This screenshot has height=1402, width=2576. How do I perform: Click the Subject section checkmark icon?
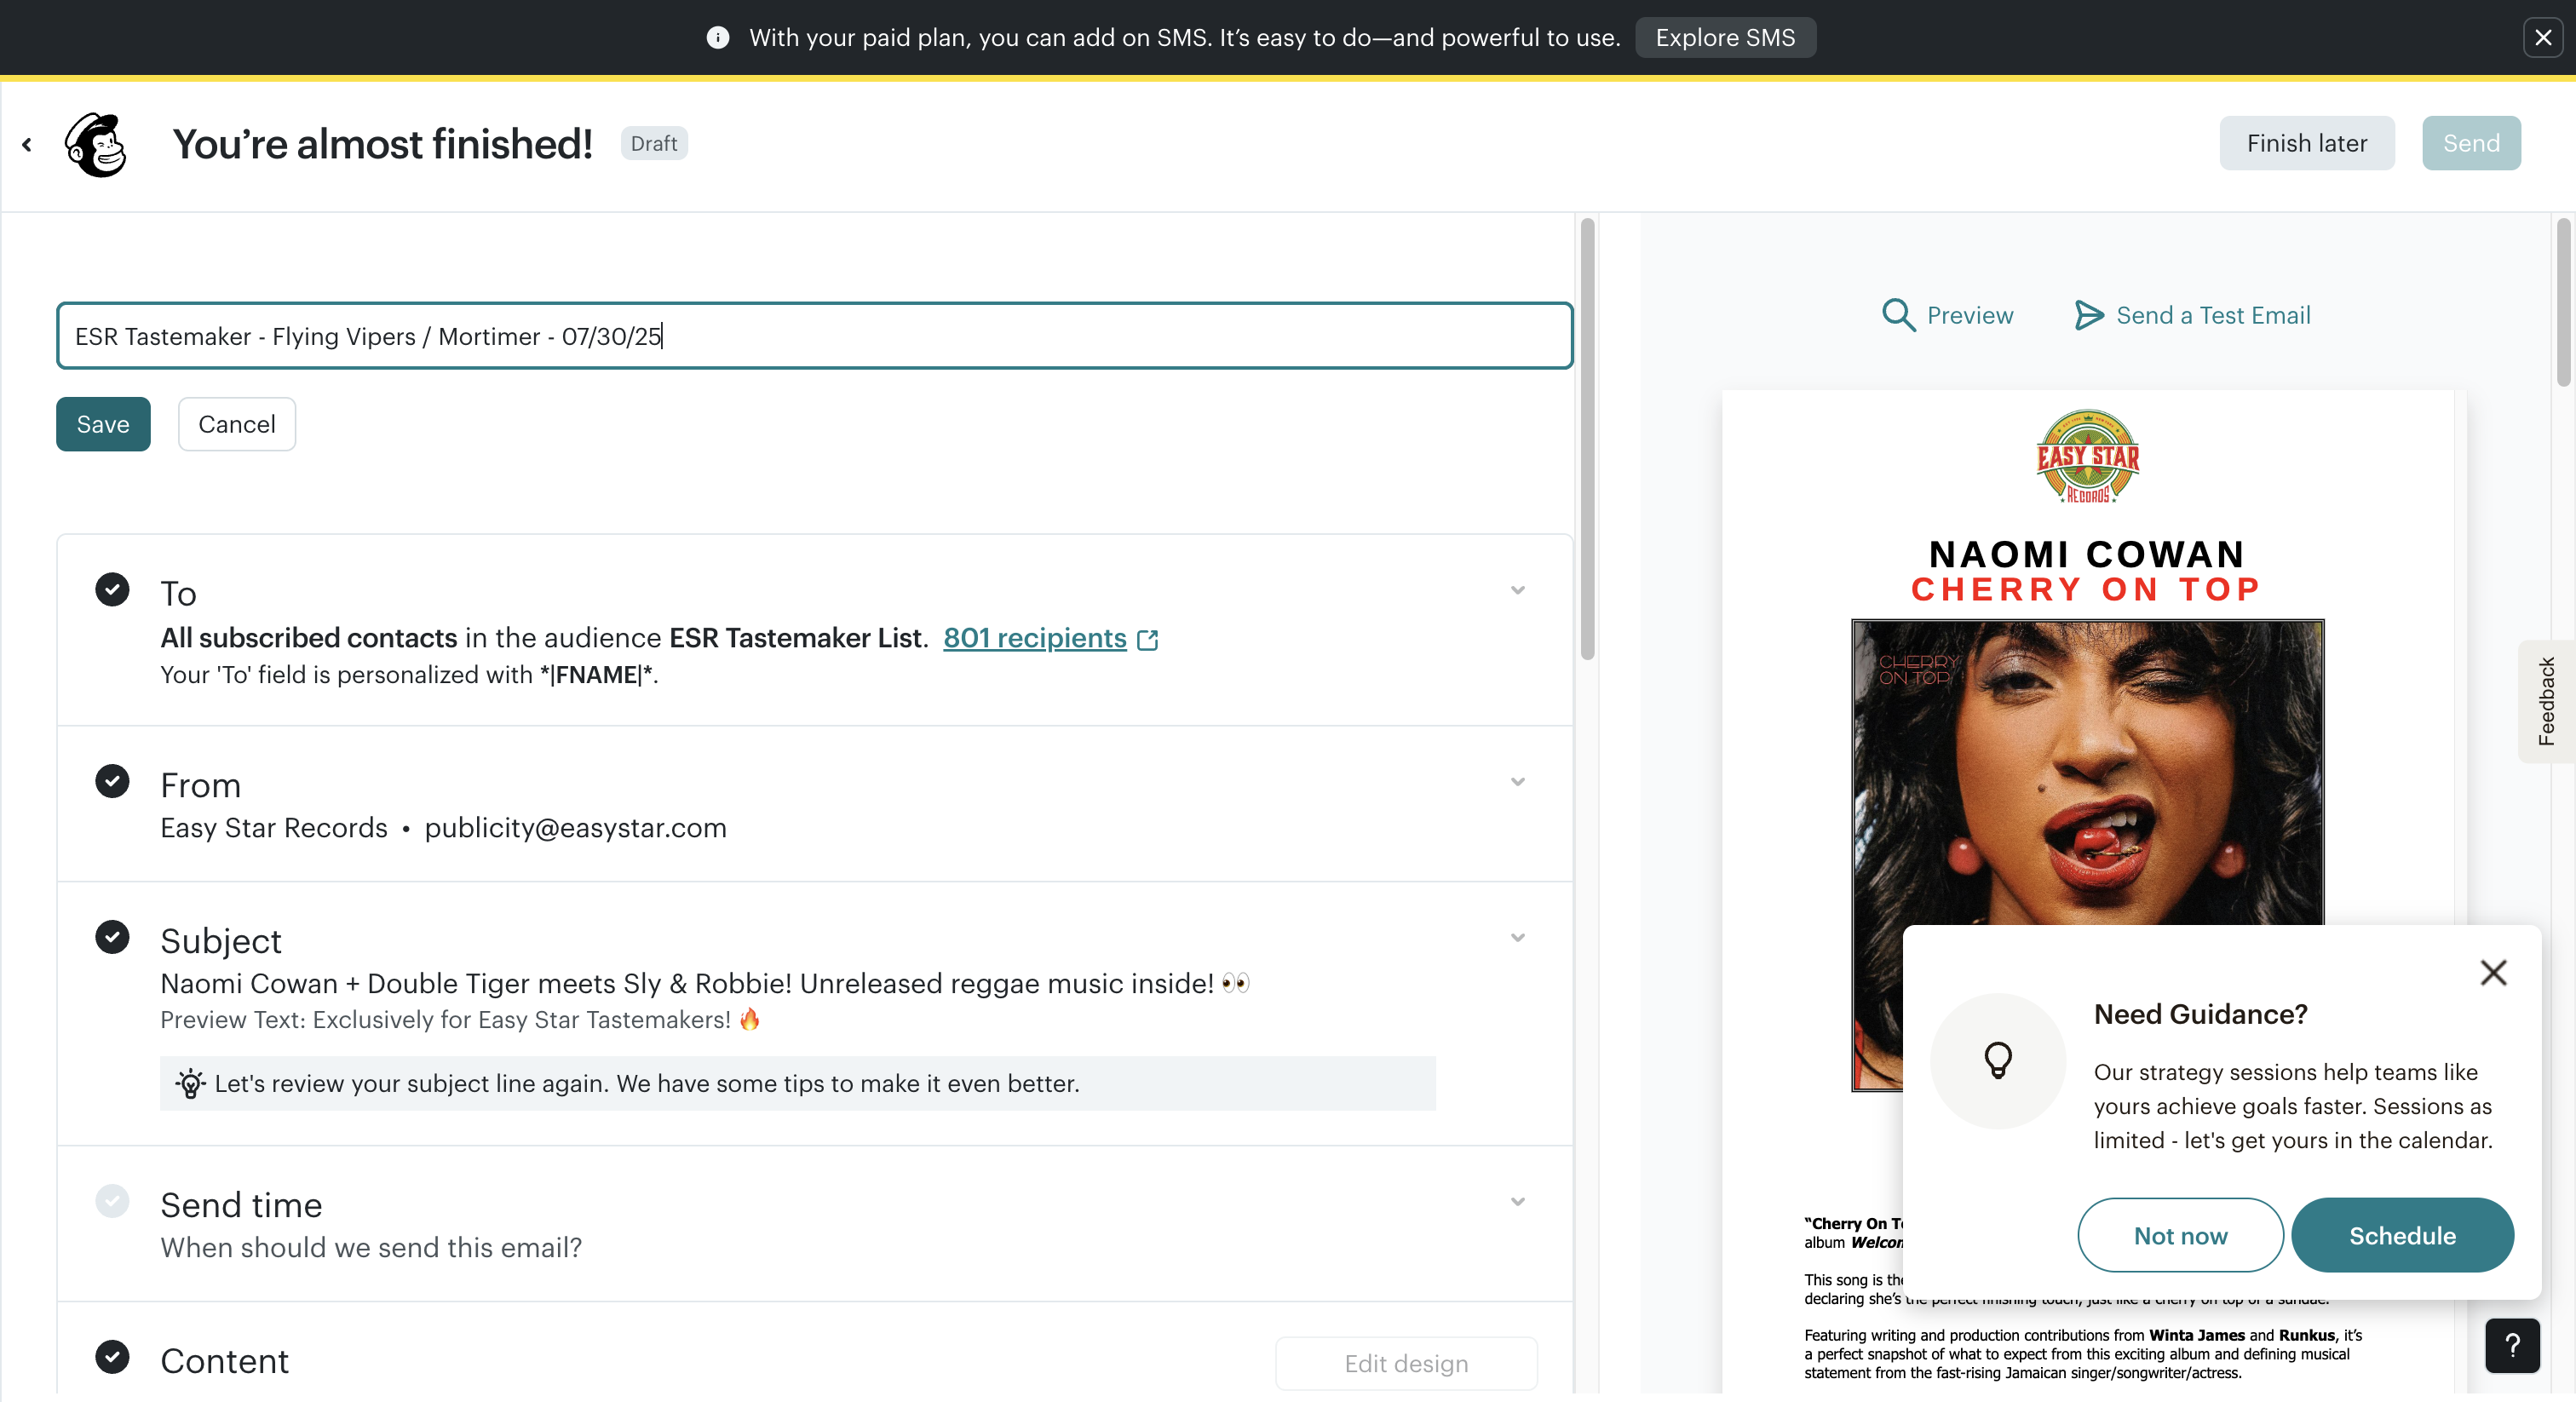112,937
